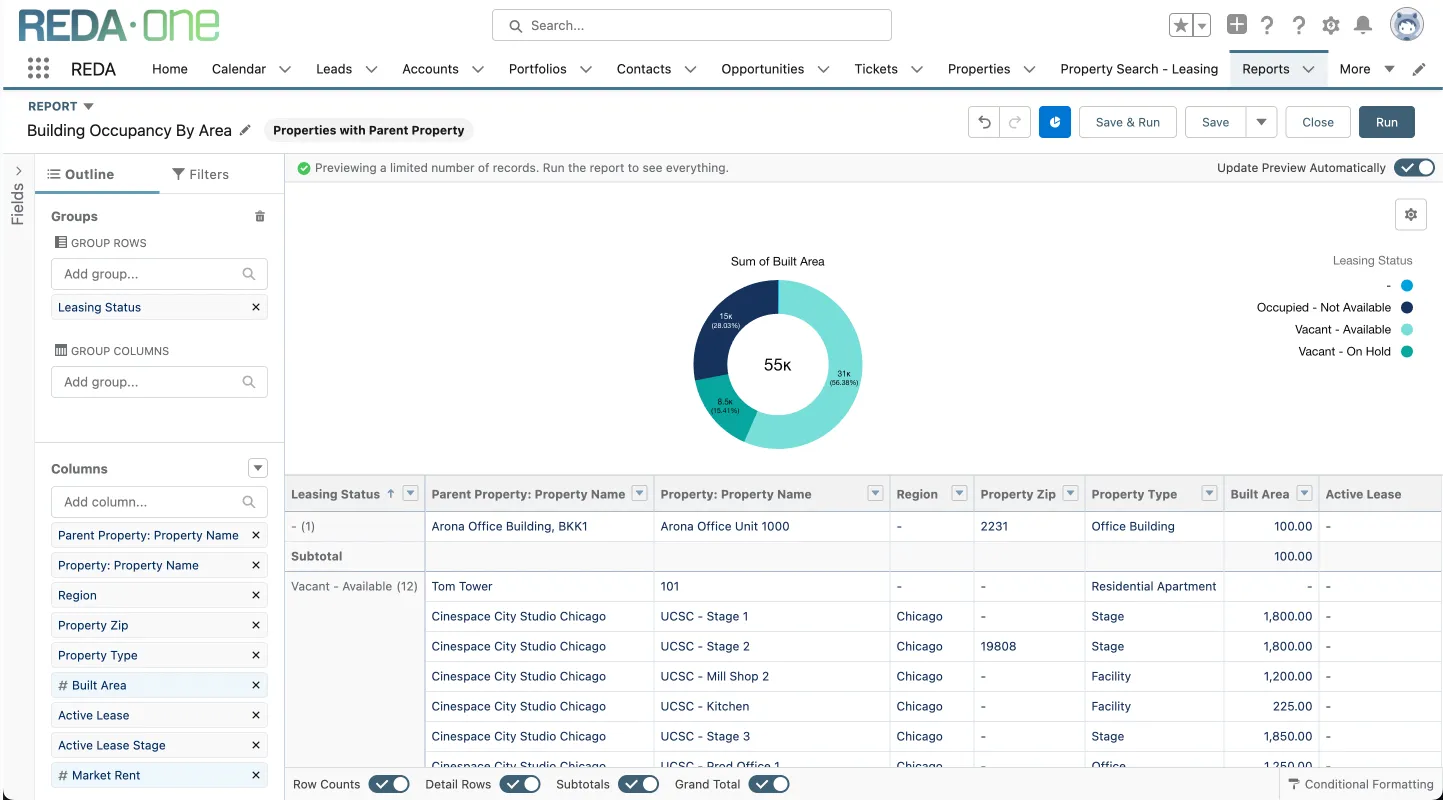Open Salesforce notifications bell
1443x800 pixels.
click(x=1362, y=25)
